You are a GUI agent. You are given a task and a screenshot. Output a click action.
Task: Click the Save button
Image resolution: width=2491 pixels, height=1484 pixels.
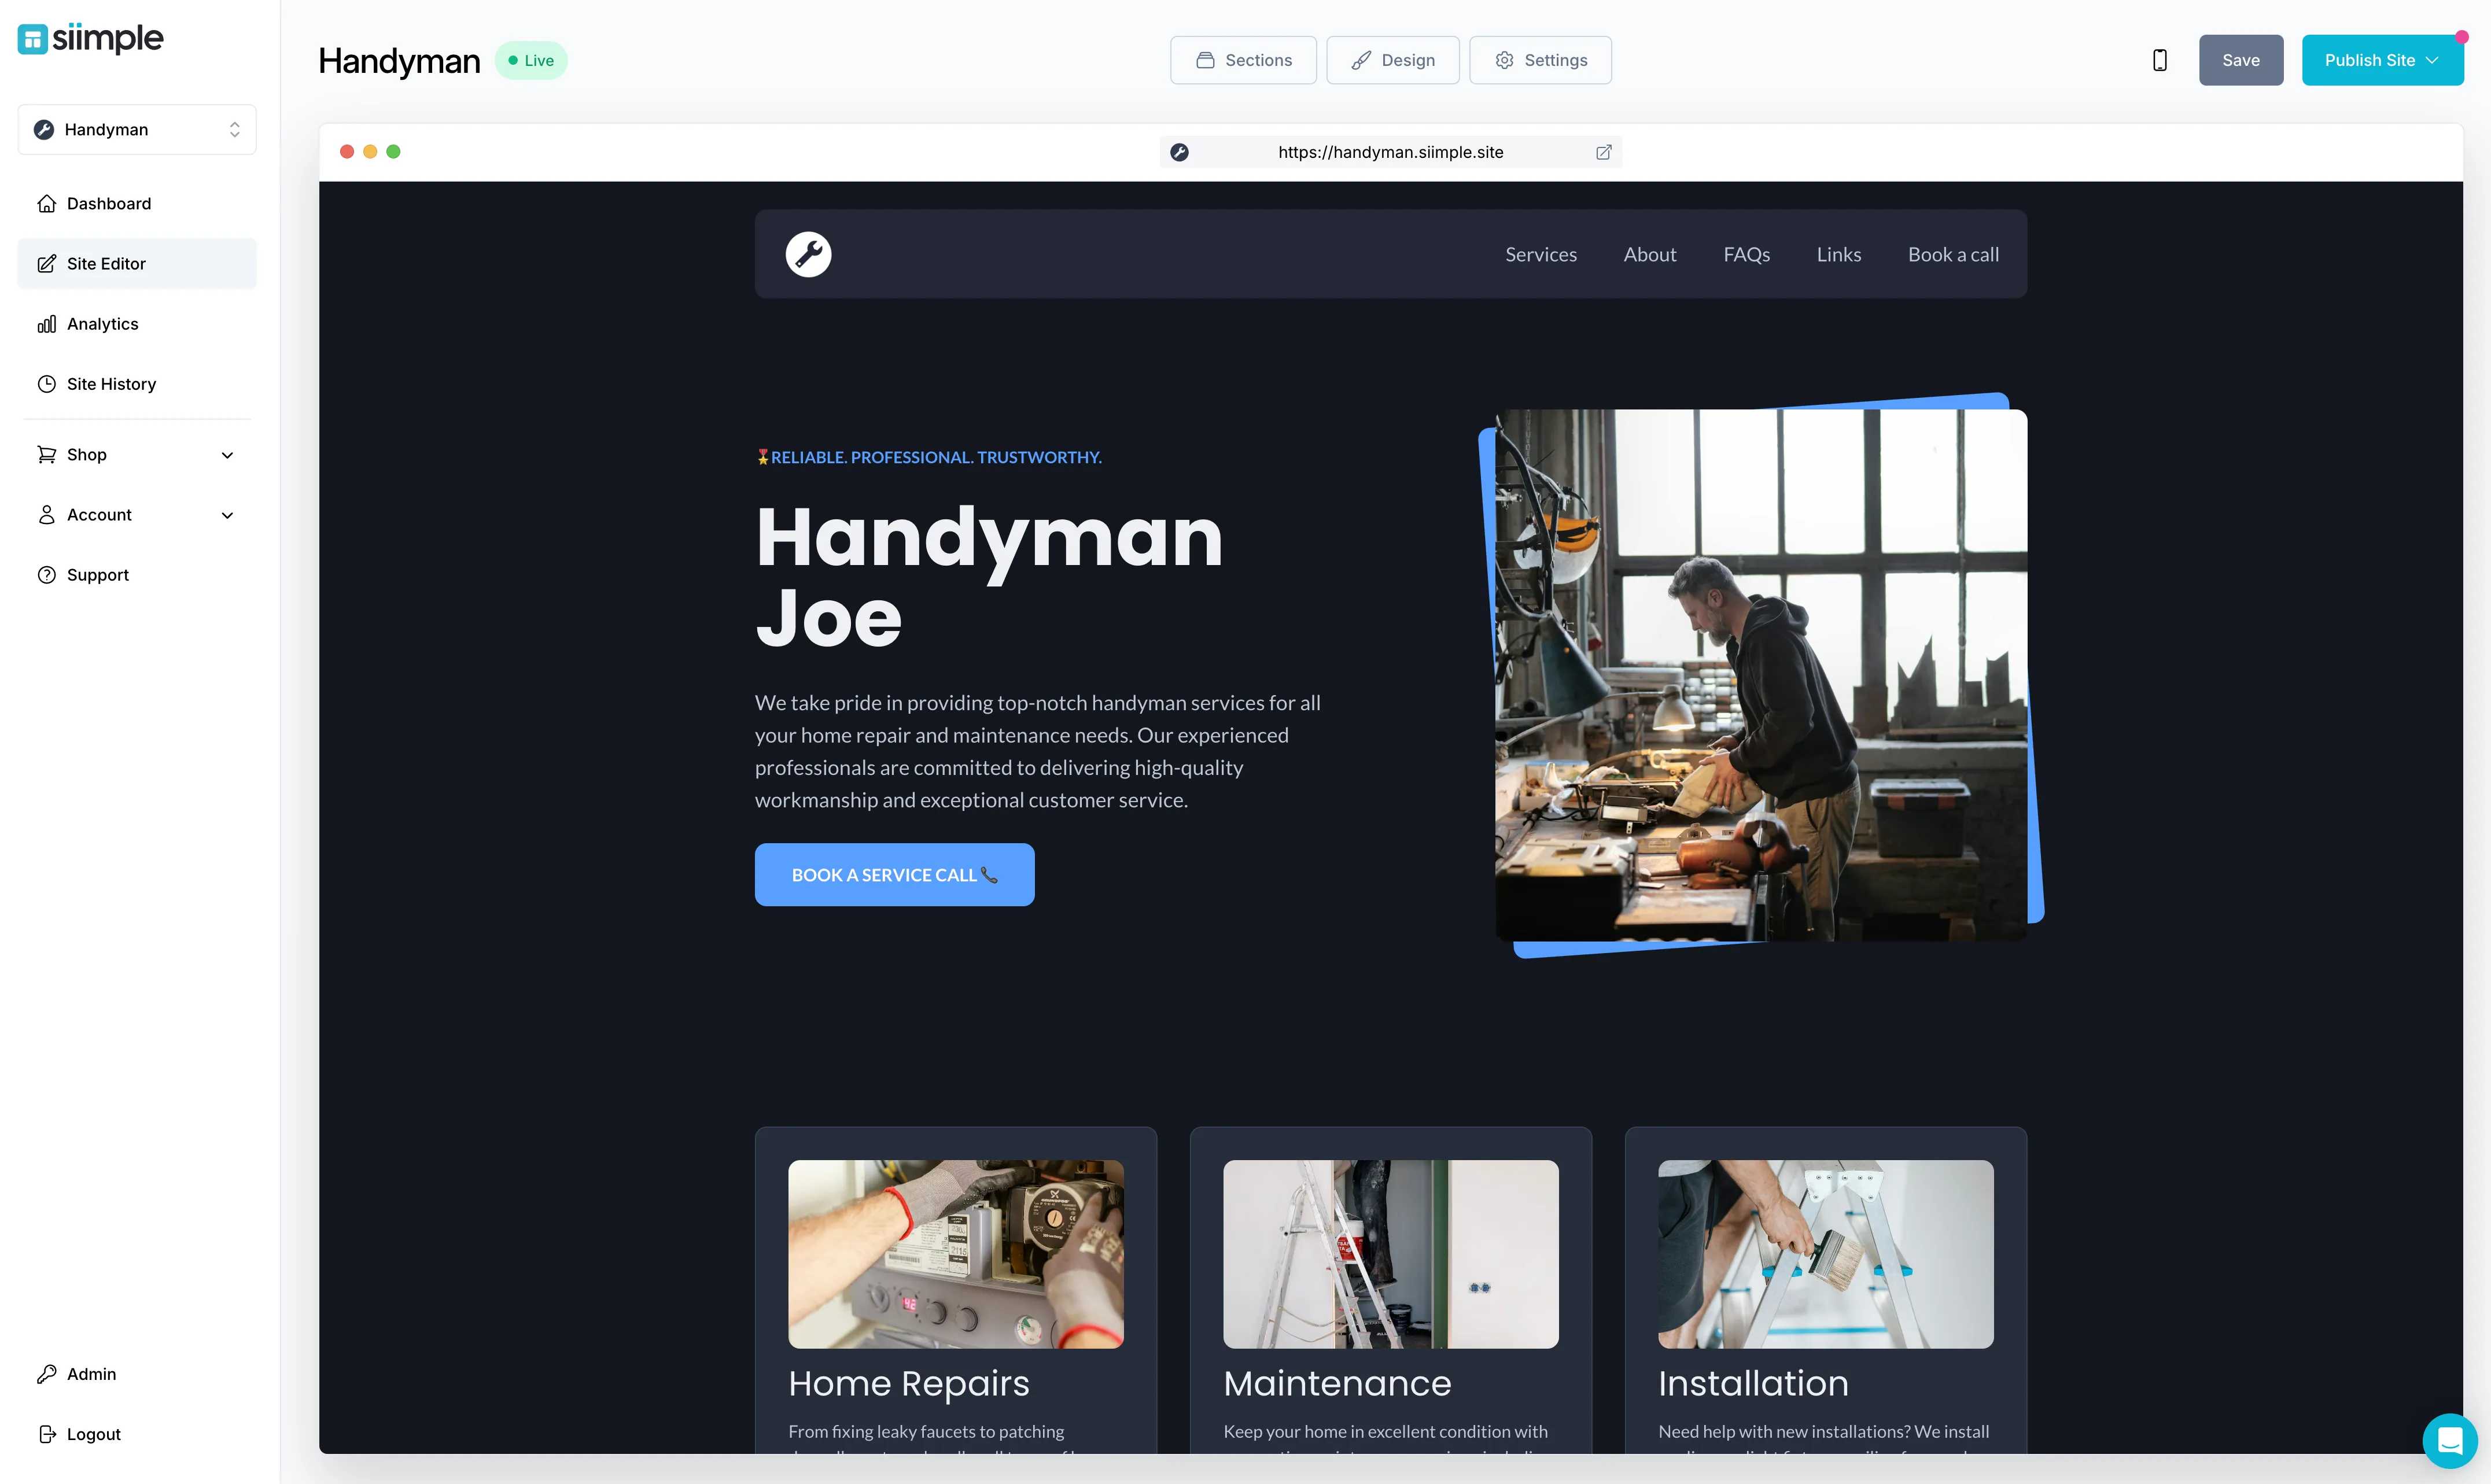coord(2240,58)
